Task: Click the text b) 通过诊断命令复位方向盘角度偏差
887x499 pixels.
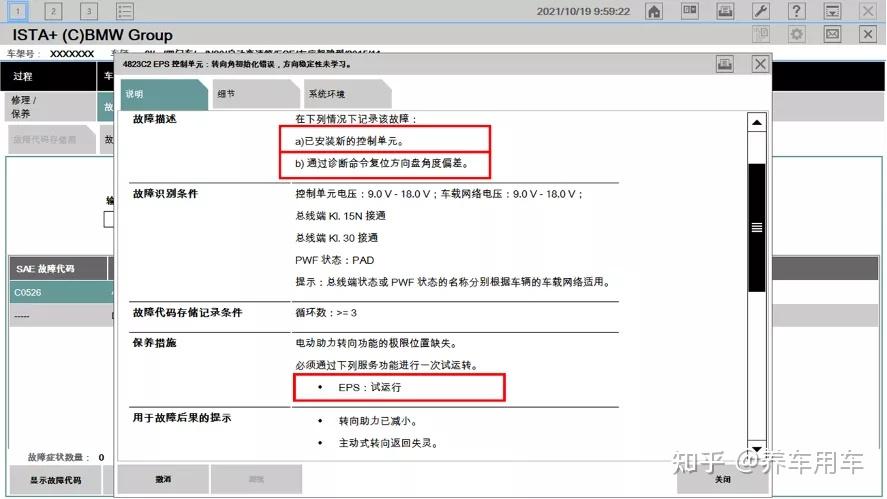Action: click(x=382, y=164)
